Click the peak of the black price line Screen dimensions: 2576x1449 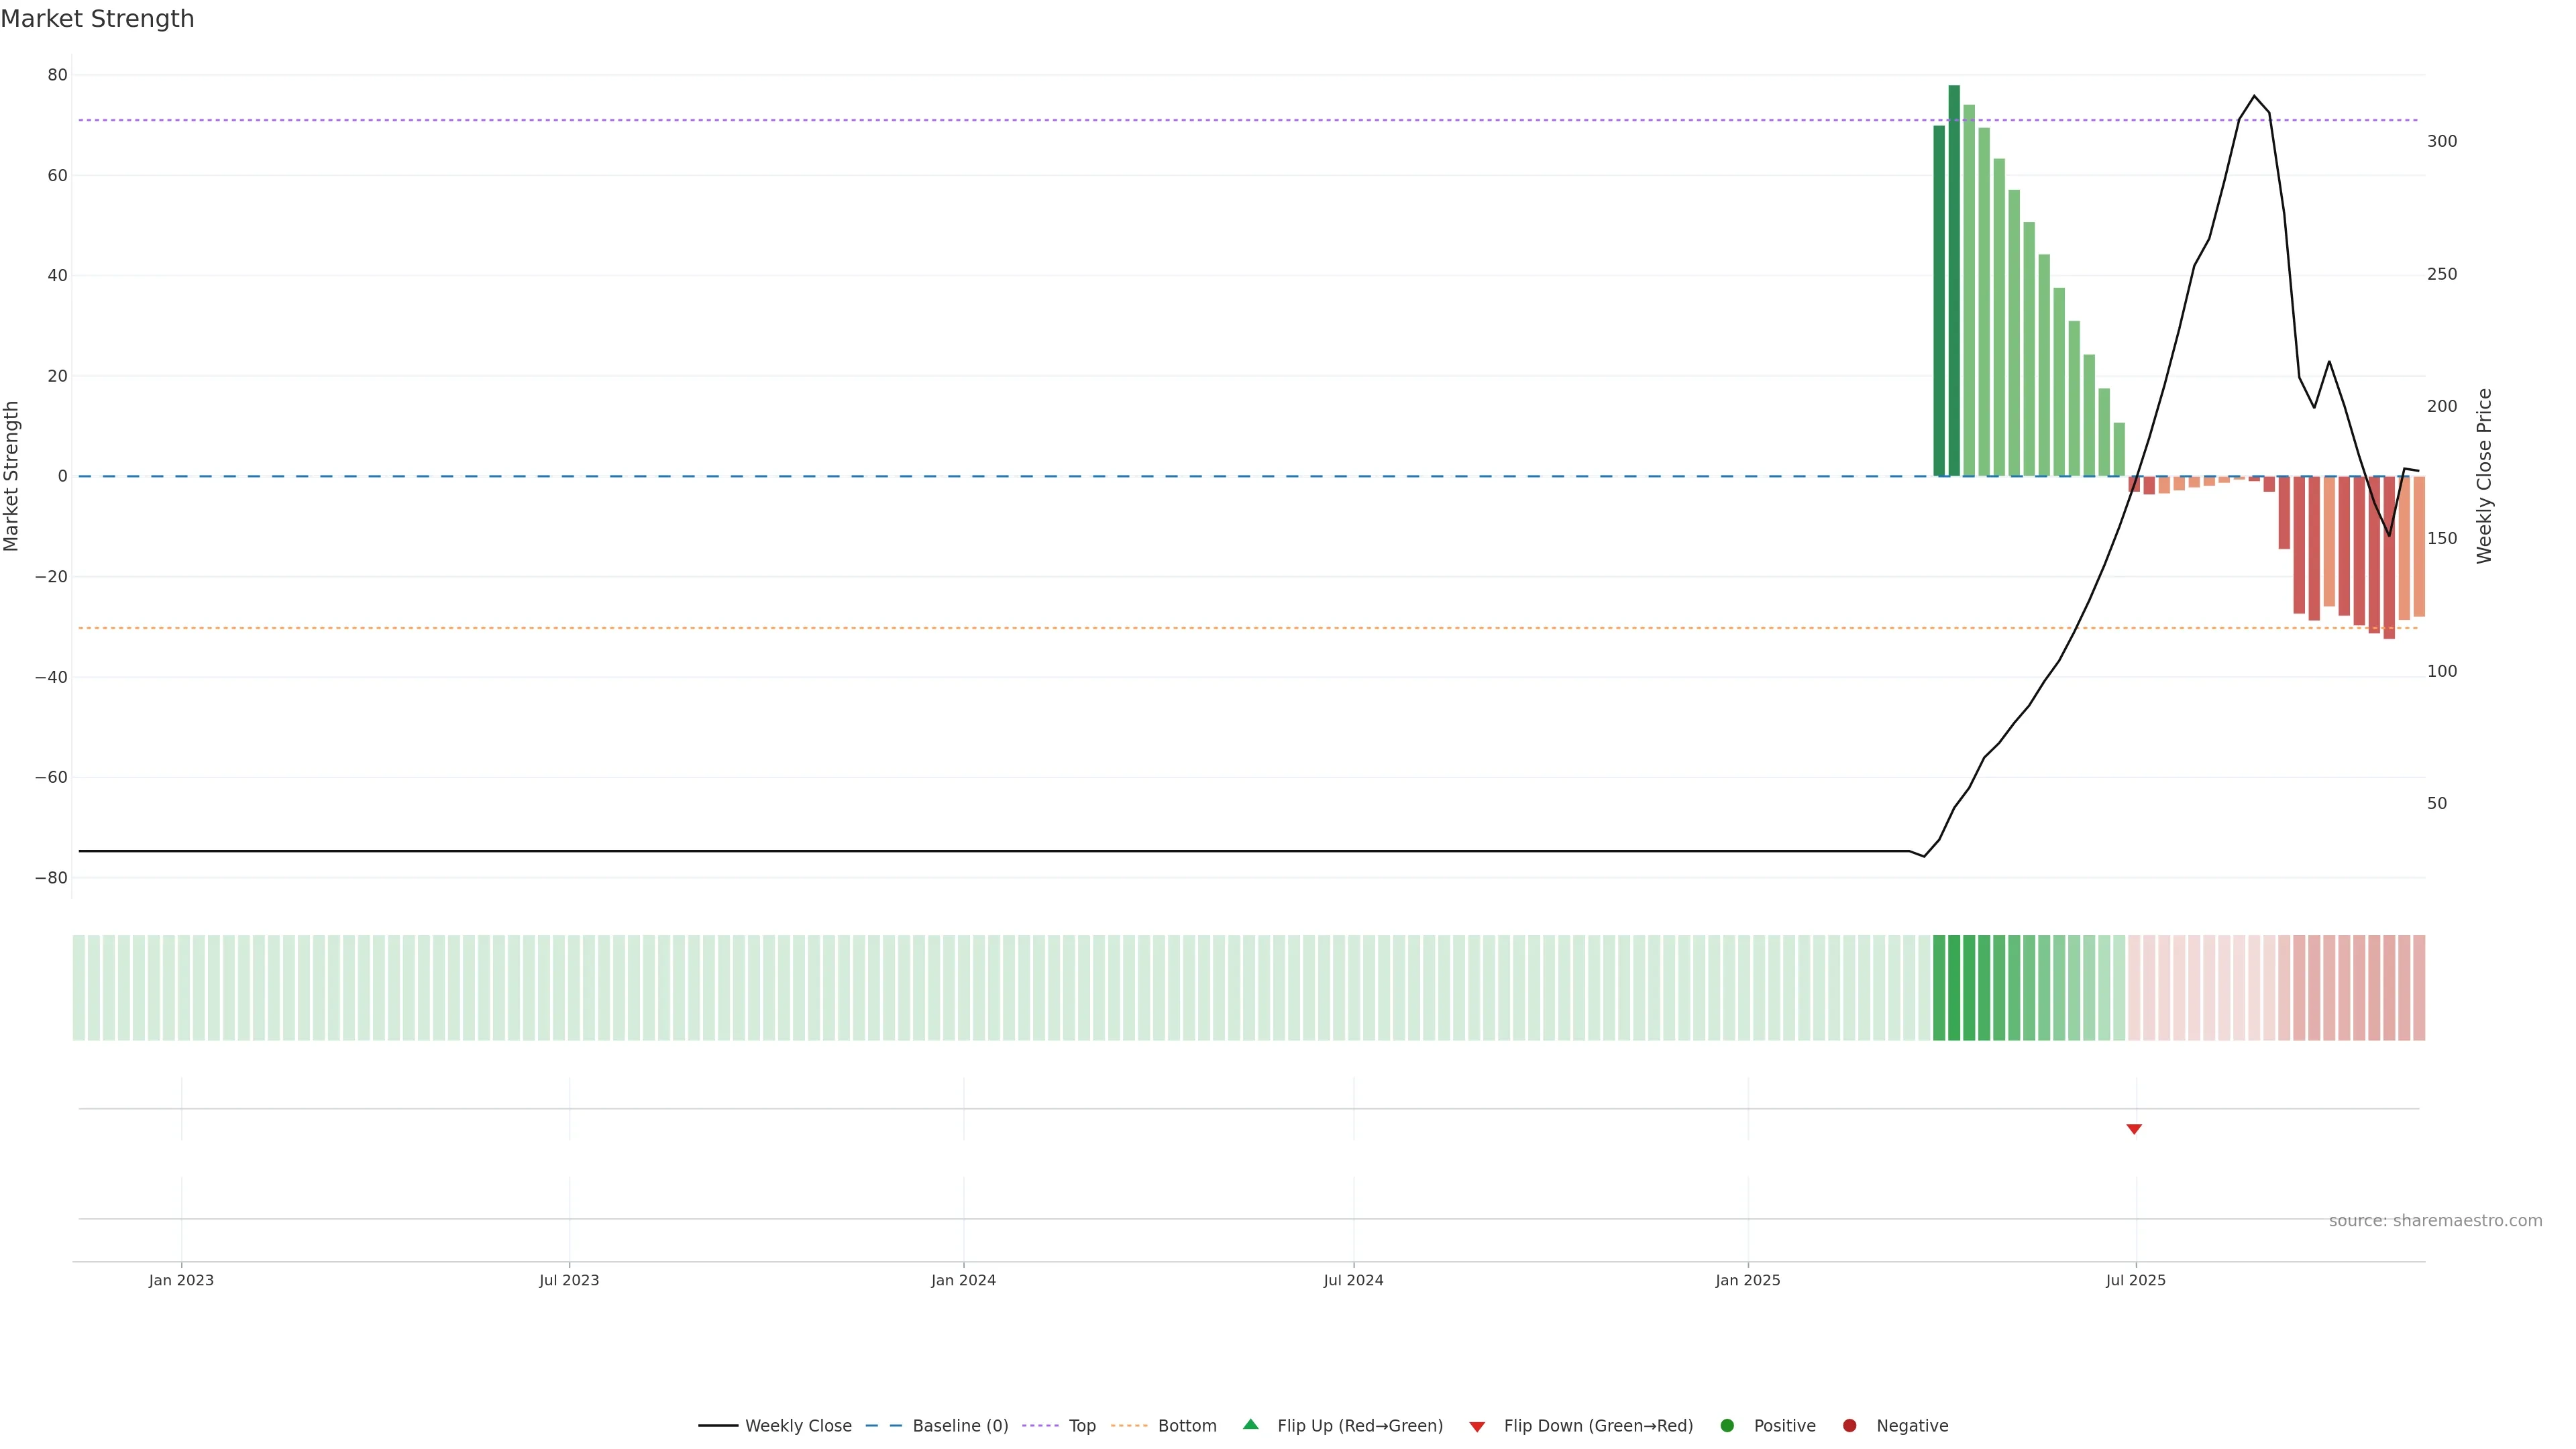tap(2254, 97)
